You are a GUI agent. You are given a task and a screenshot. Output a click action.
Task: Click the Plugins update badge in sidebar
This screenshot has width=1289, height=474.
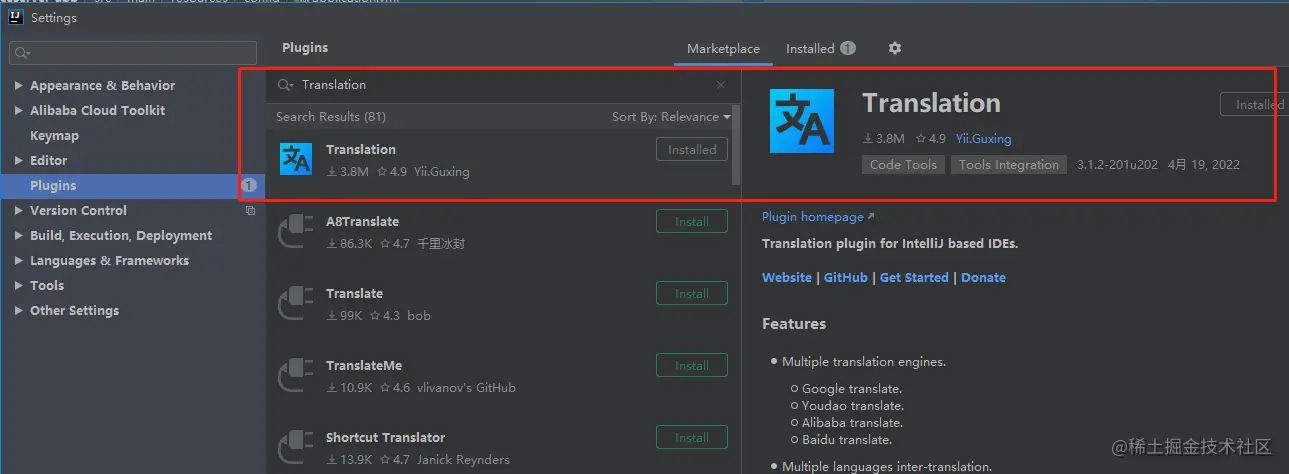click(x=249, y=185)
